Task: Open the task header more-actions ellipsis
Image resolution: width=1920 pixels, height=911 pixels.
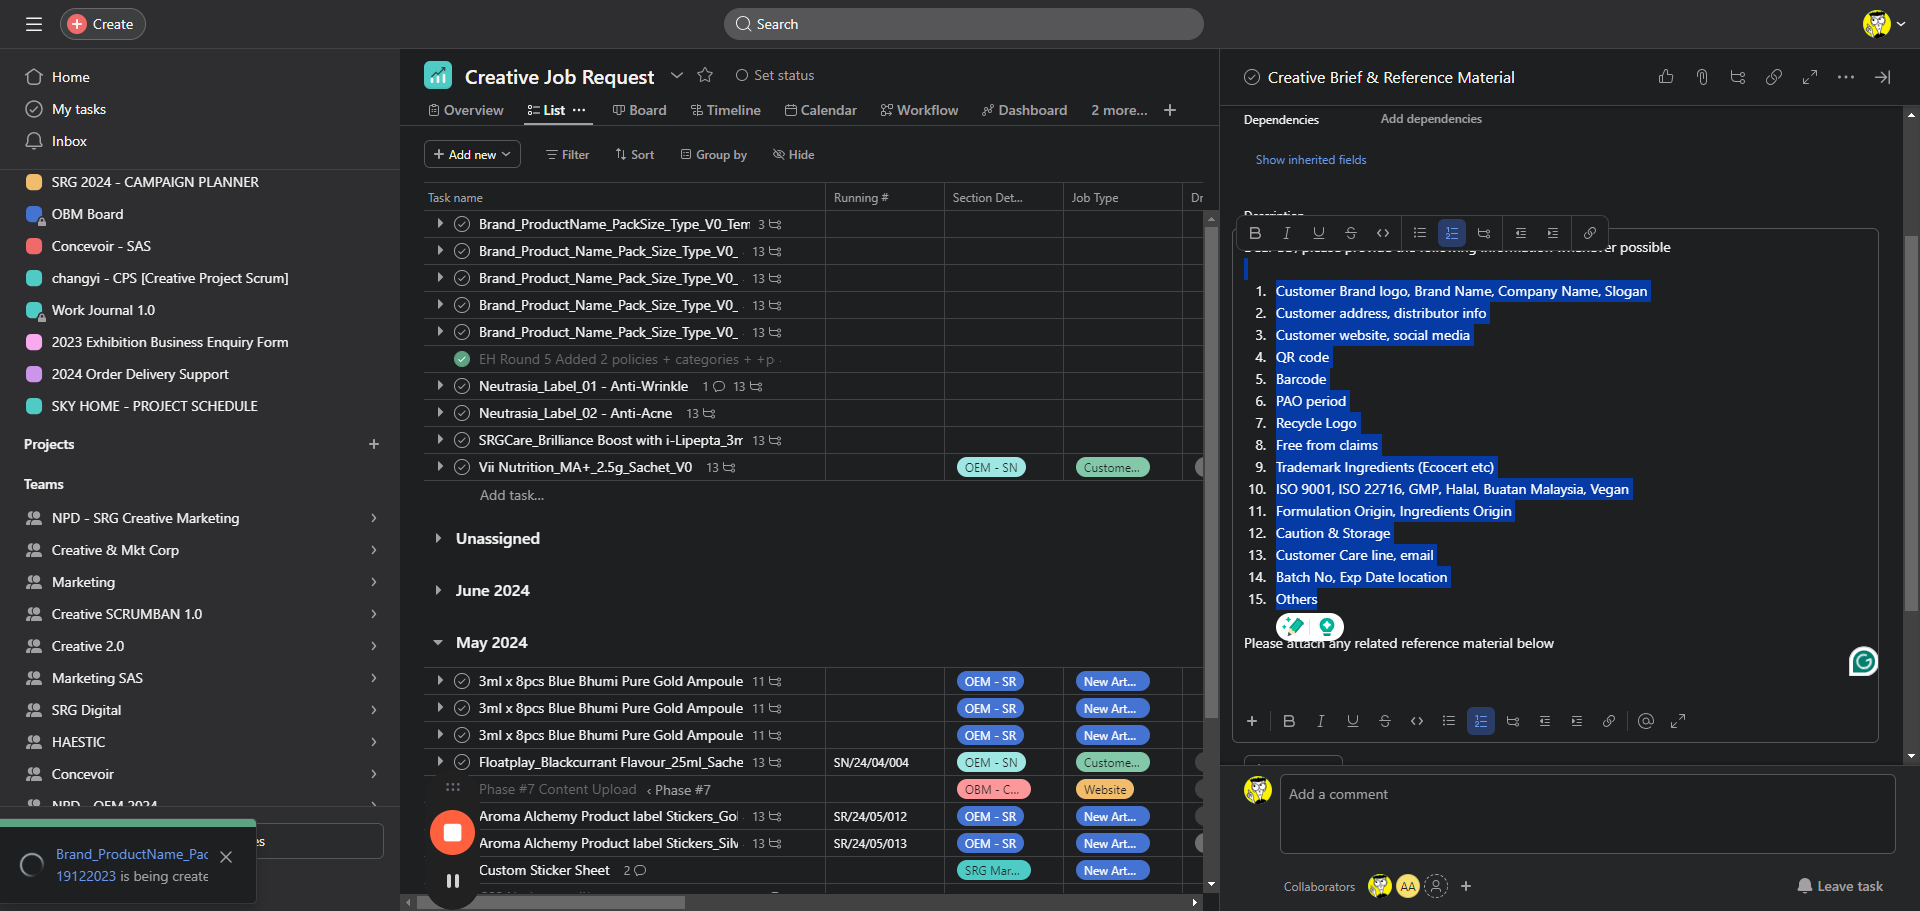Action: (1846, 77)
